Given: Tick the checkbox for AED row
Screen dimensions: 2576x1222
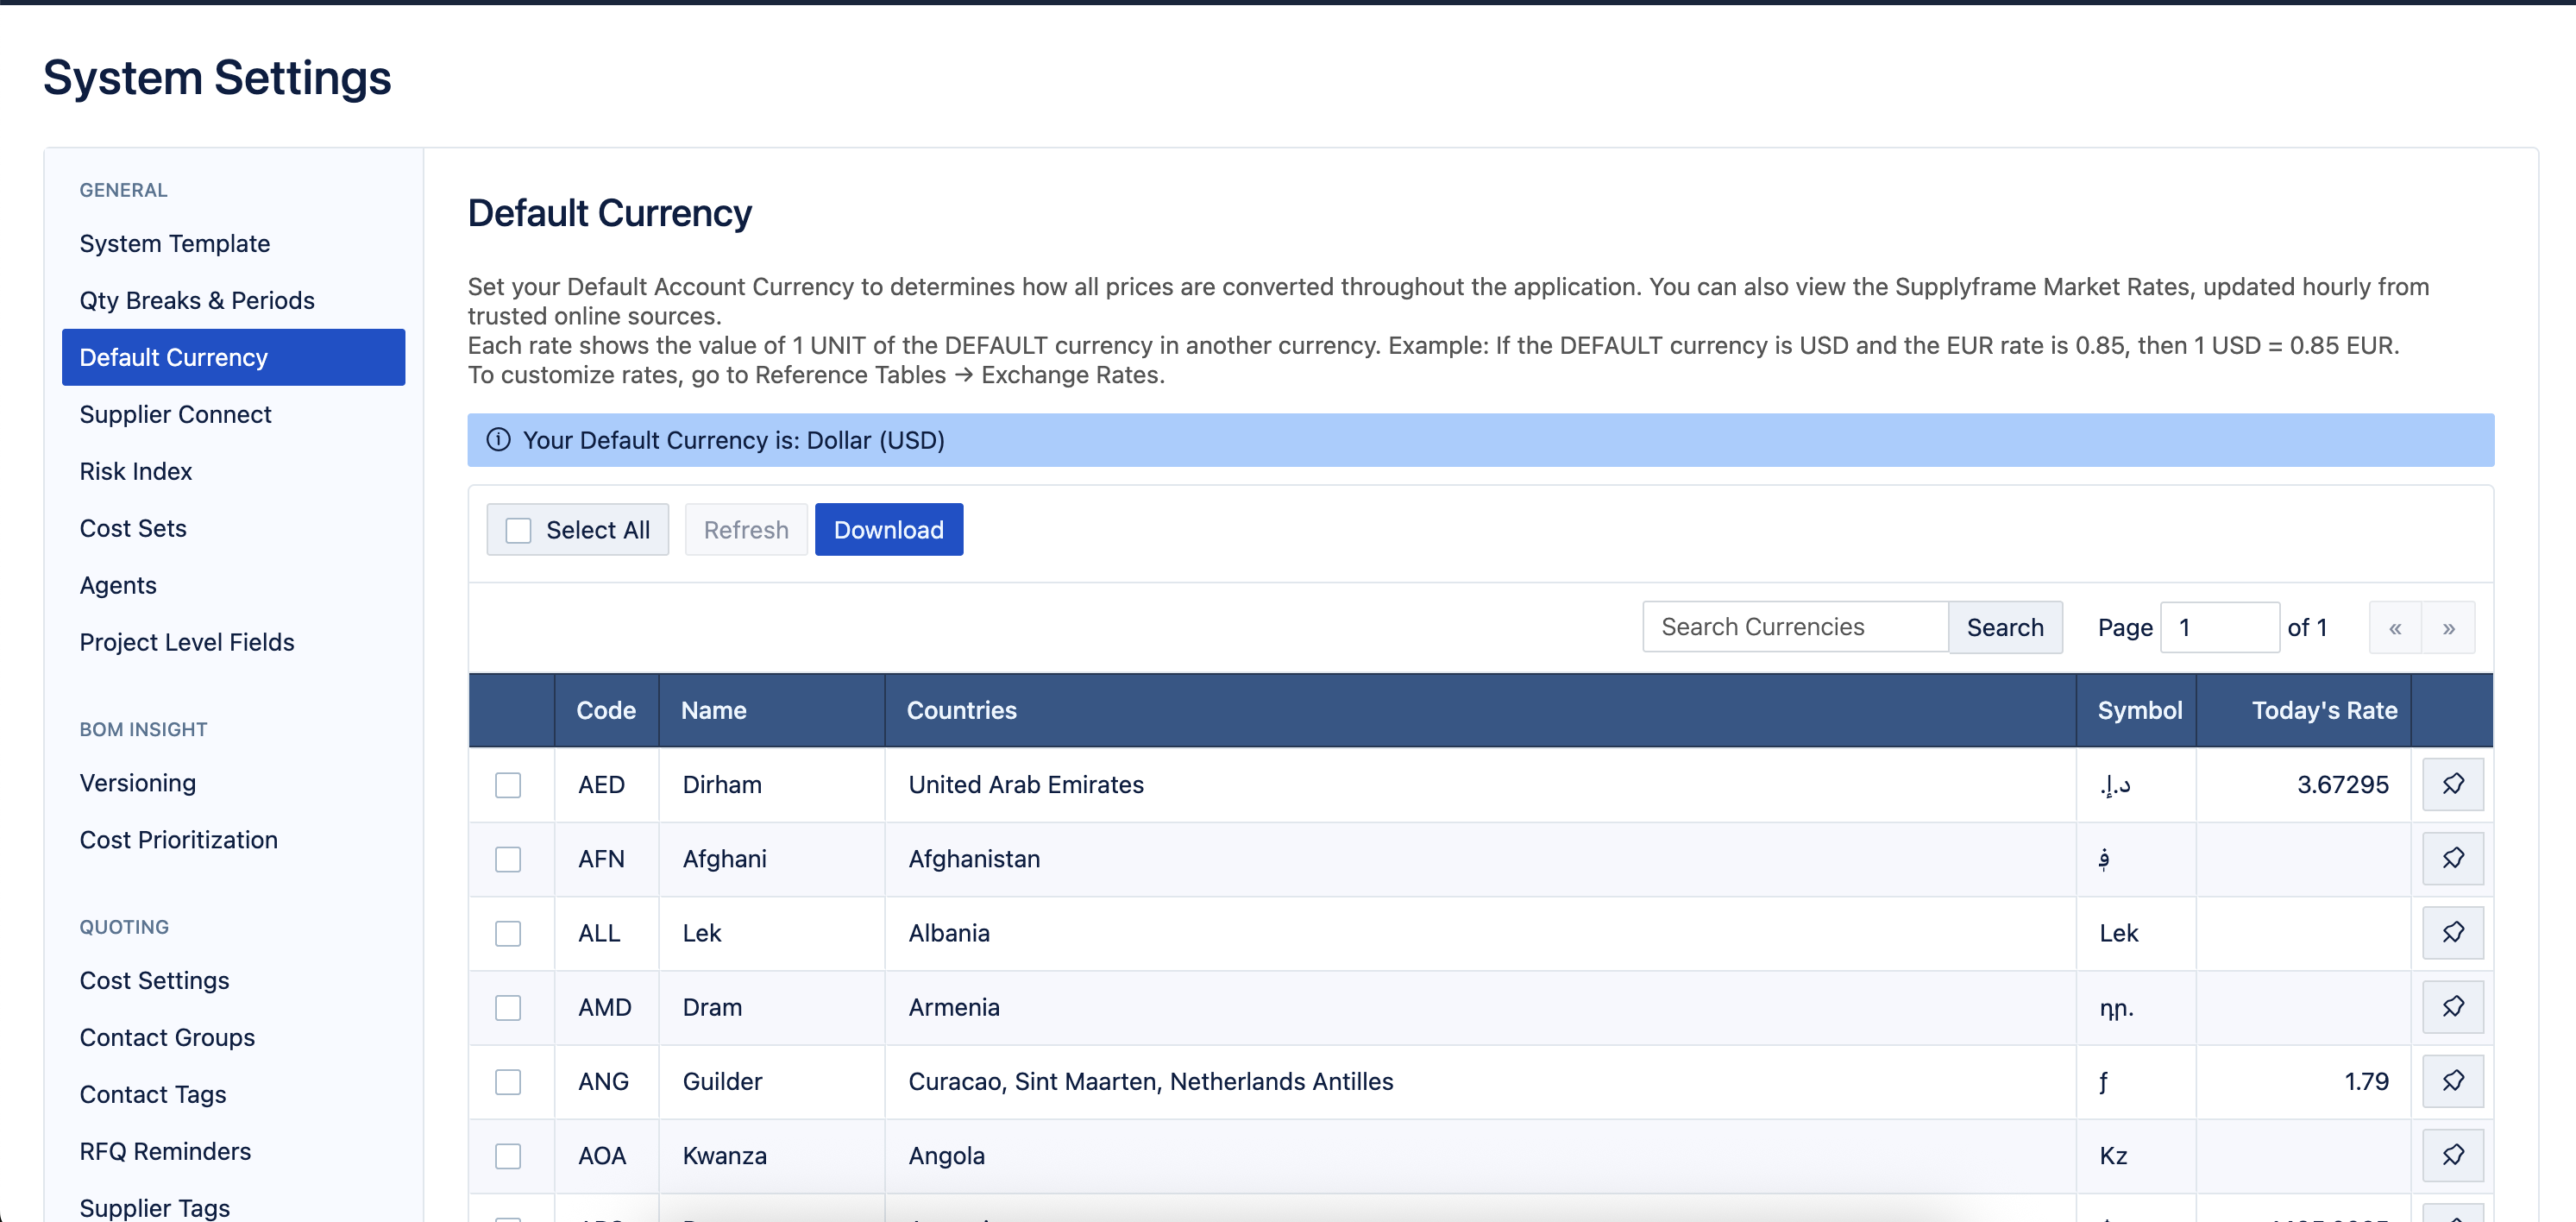Looking at the screenshot, I should click(508, 785).
